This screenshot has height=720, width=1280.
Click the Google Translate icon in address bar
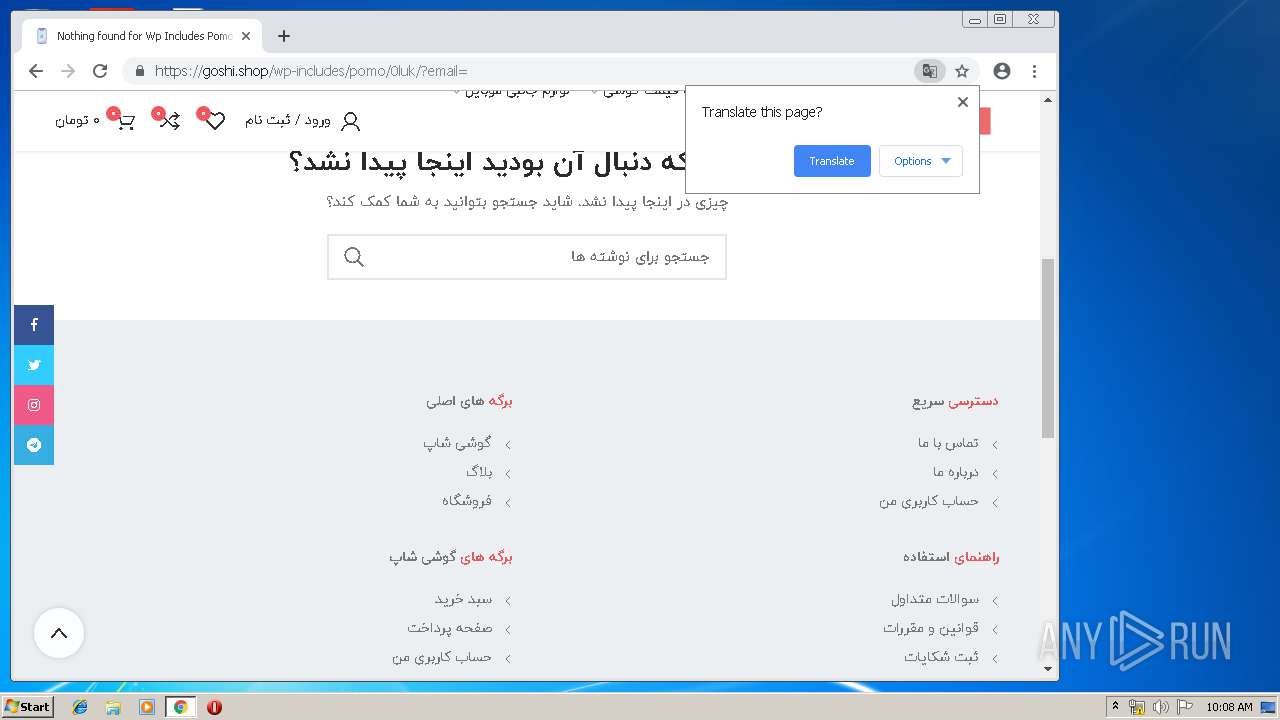929,71
